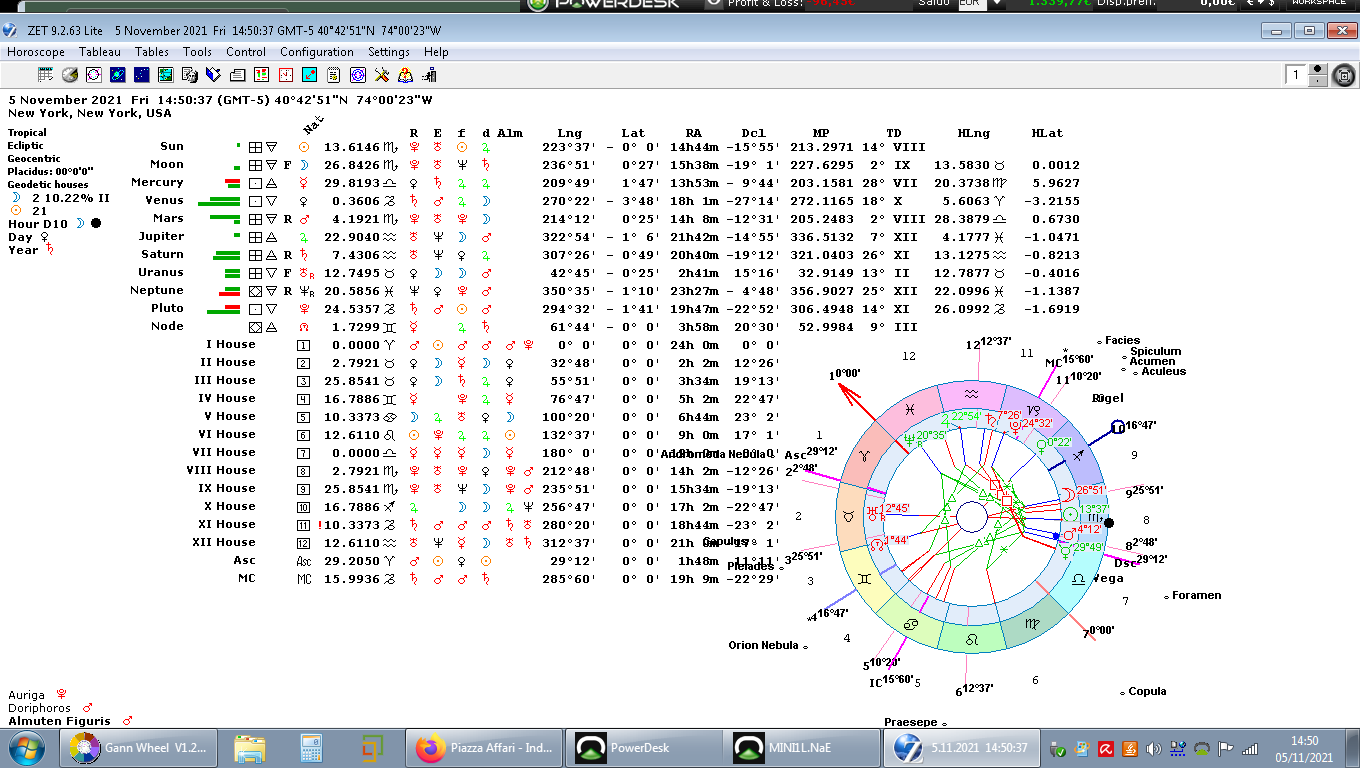Viewport: 1360px width, 768px height.
Task: Open the dark blue starry sky icon
Action: point(142,75)
